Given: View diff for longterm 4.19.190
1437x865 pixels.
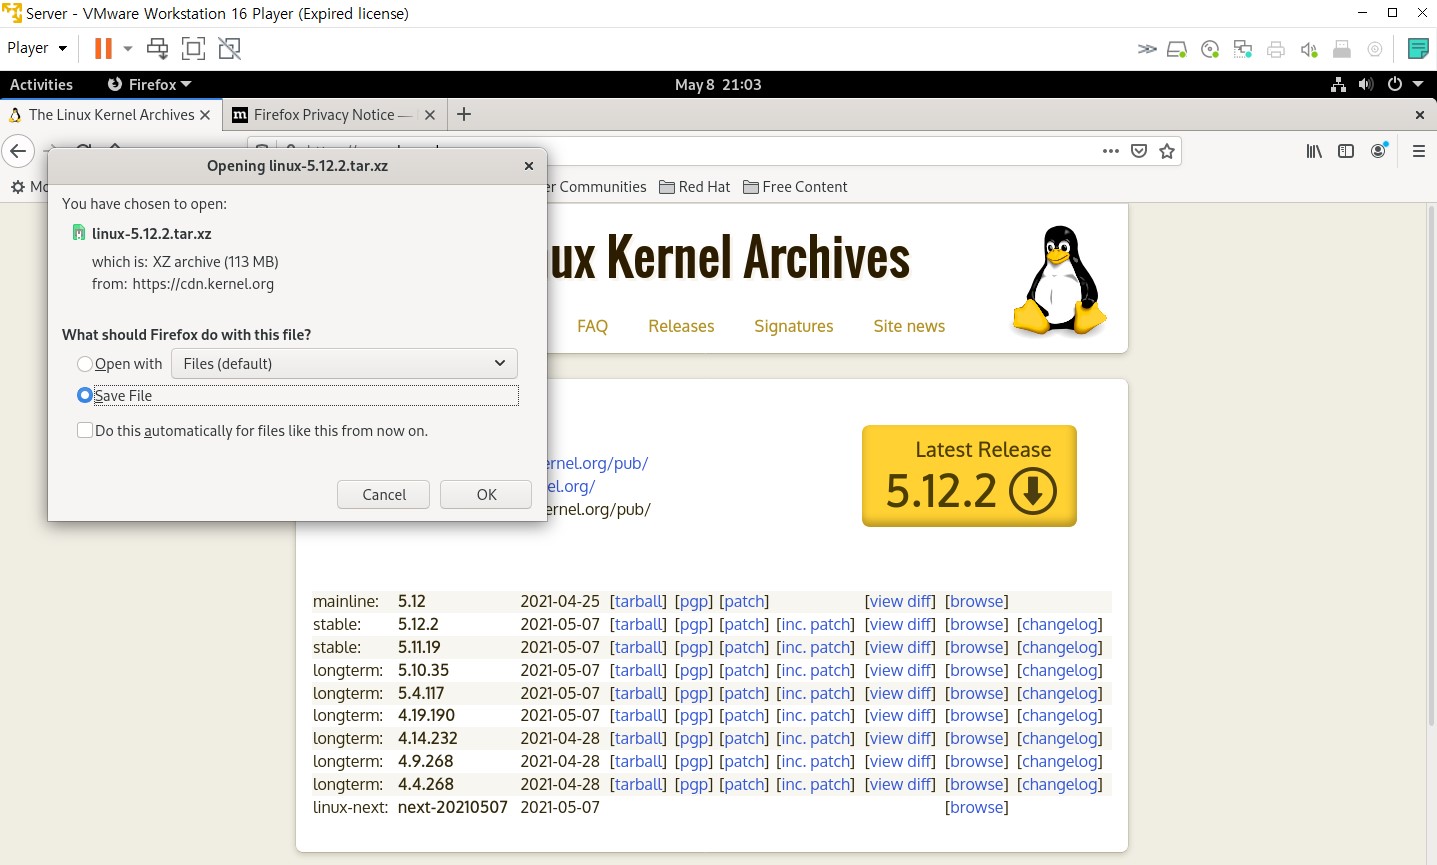Looking at the screenshot, I should pos(900,716).
